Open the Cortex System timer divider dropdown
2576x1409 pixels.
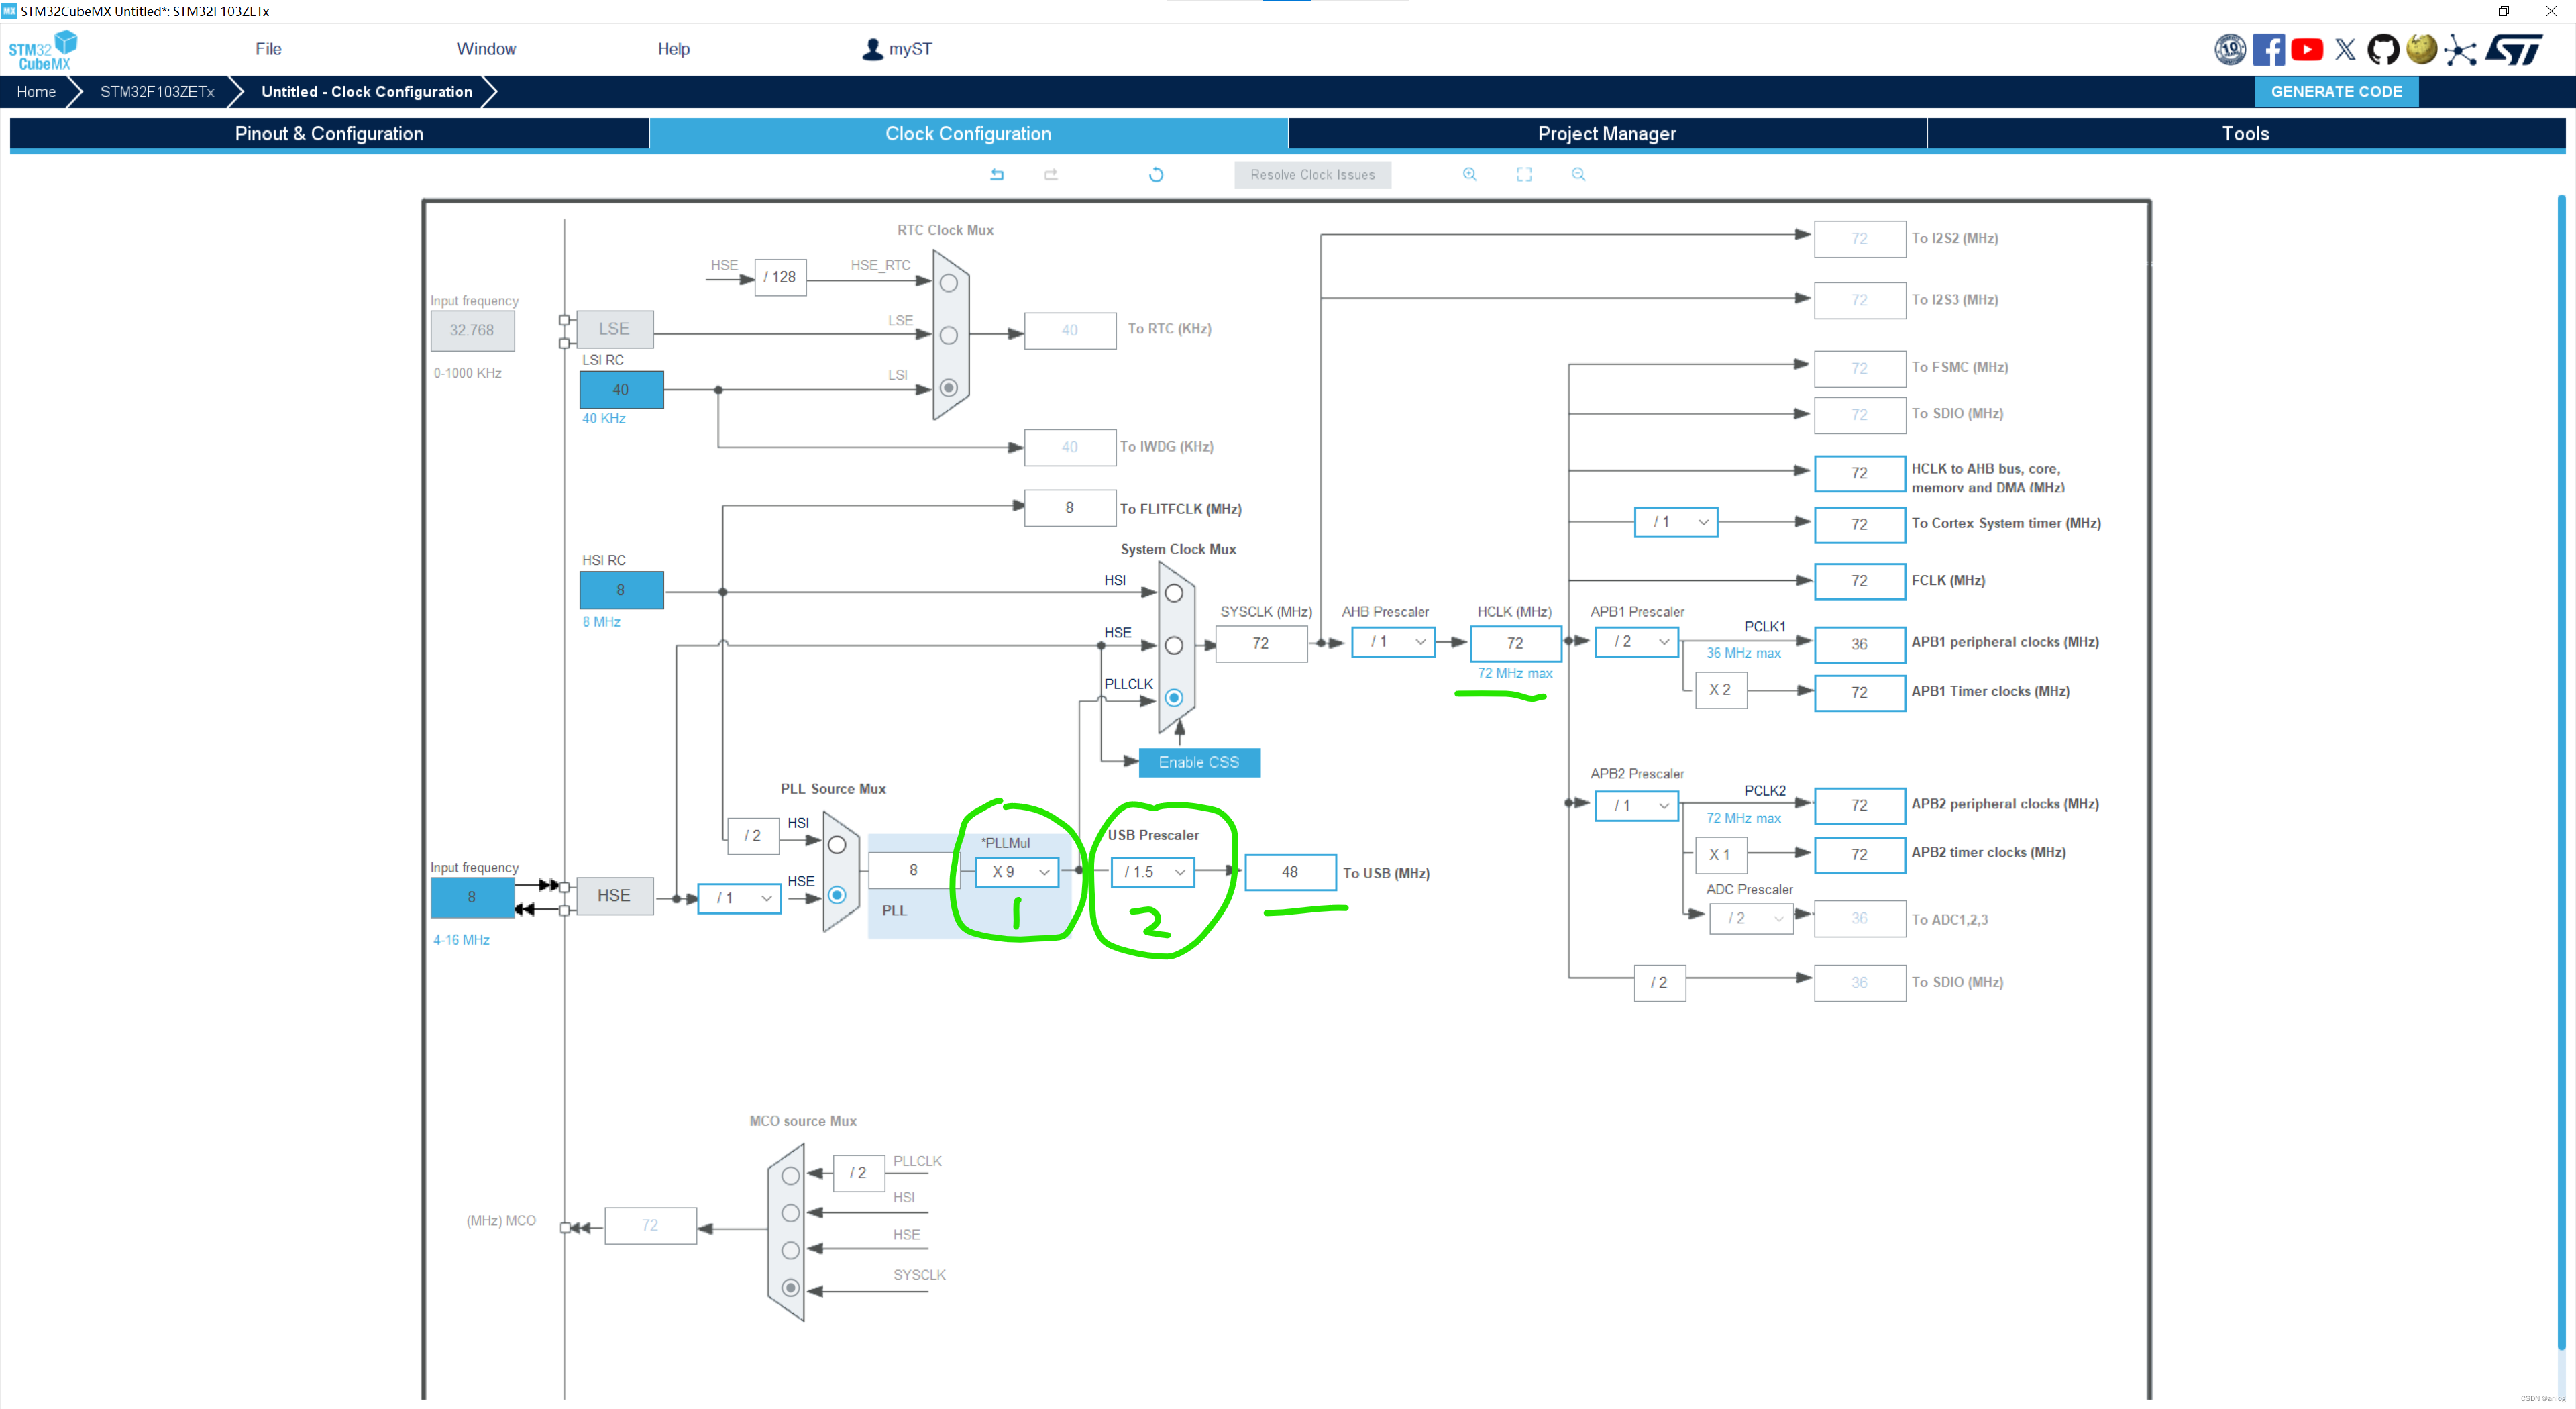(x=1676, y=522)
